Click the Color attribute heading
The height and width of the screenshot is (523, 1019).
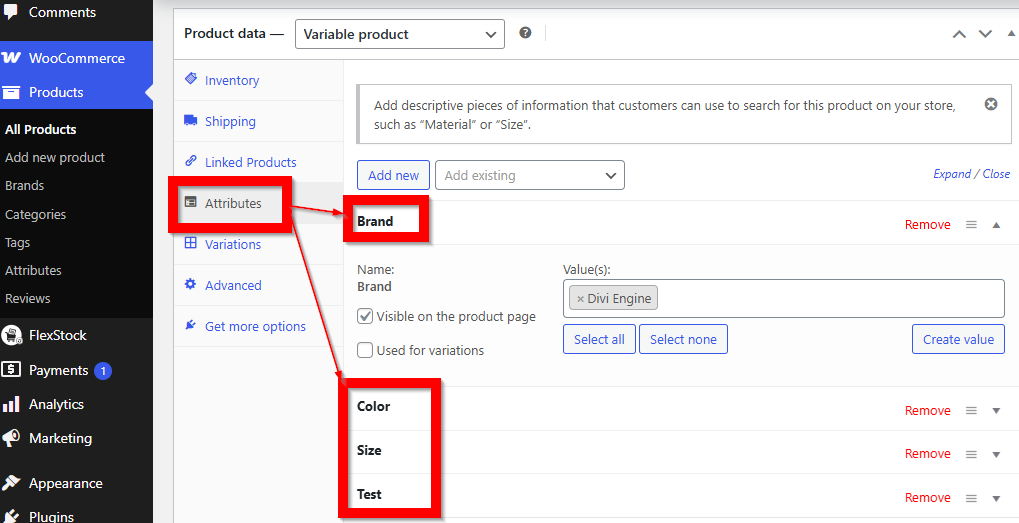click(x=374, y=406)
